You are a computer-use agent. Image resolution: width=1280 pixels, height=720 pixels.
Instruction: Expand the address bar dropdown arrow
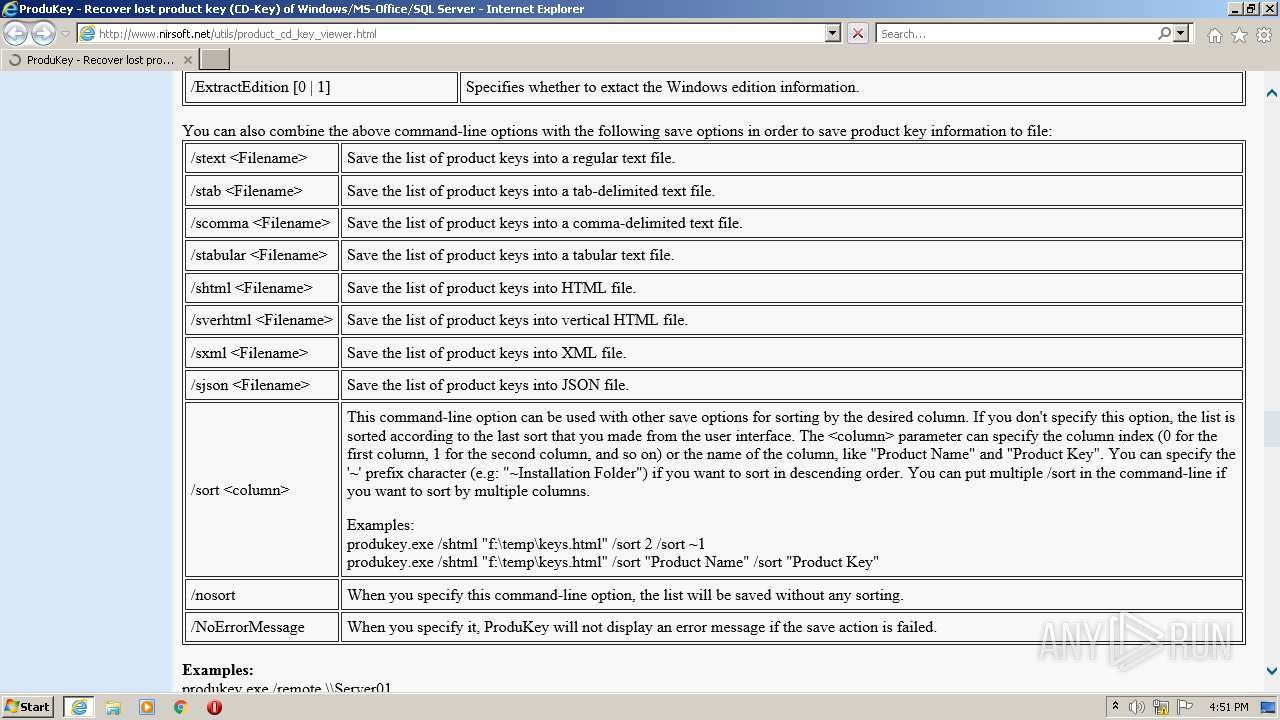[x=833, y=33]
